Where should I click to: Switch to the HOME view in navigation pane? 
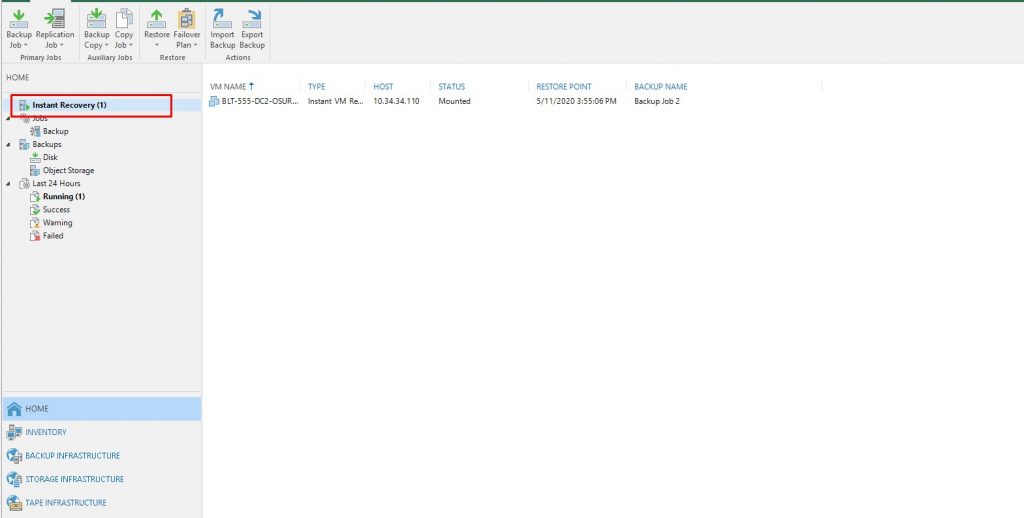(101, 408)
